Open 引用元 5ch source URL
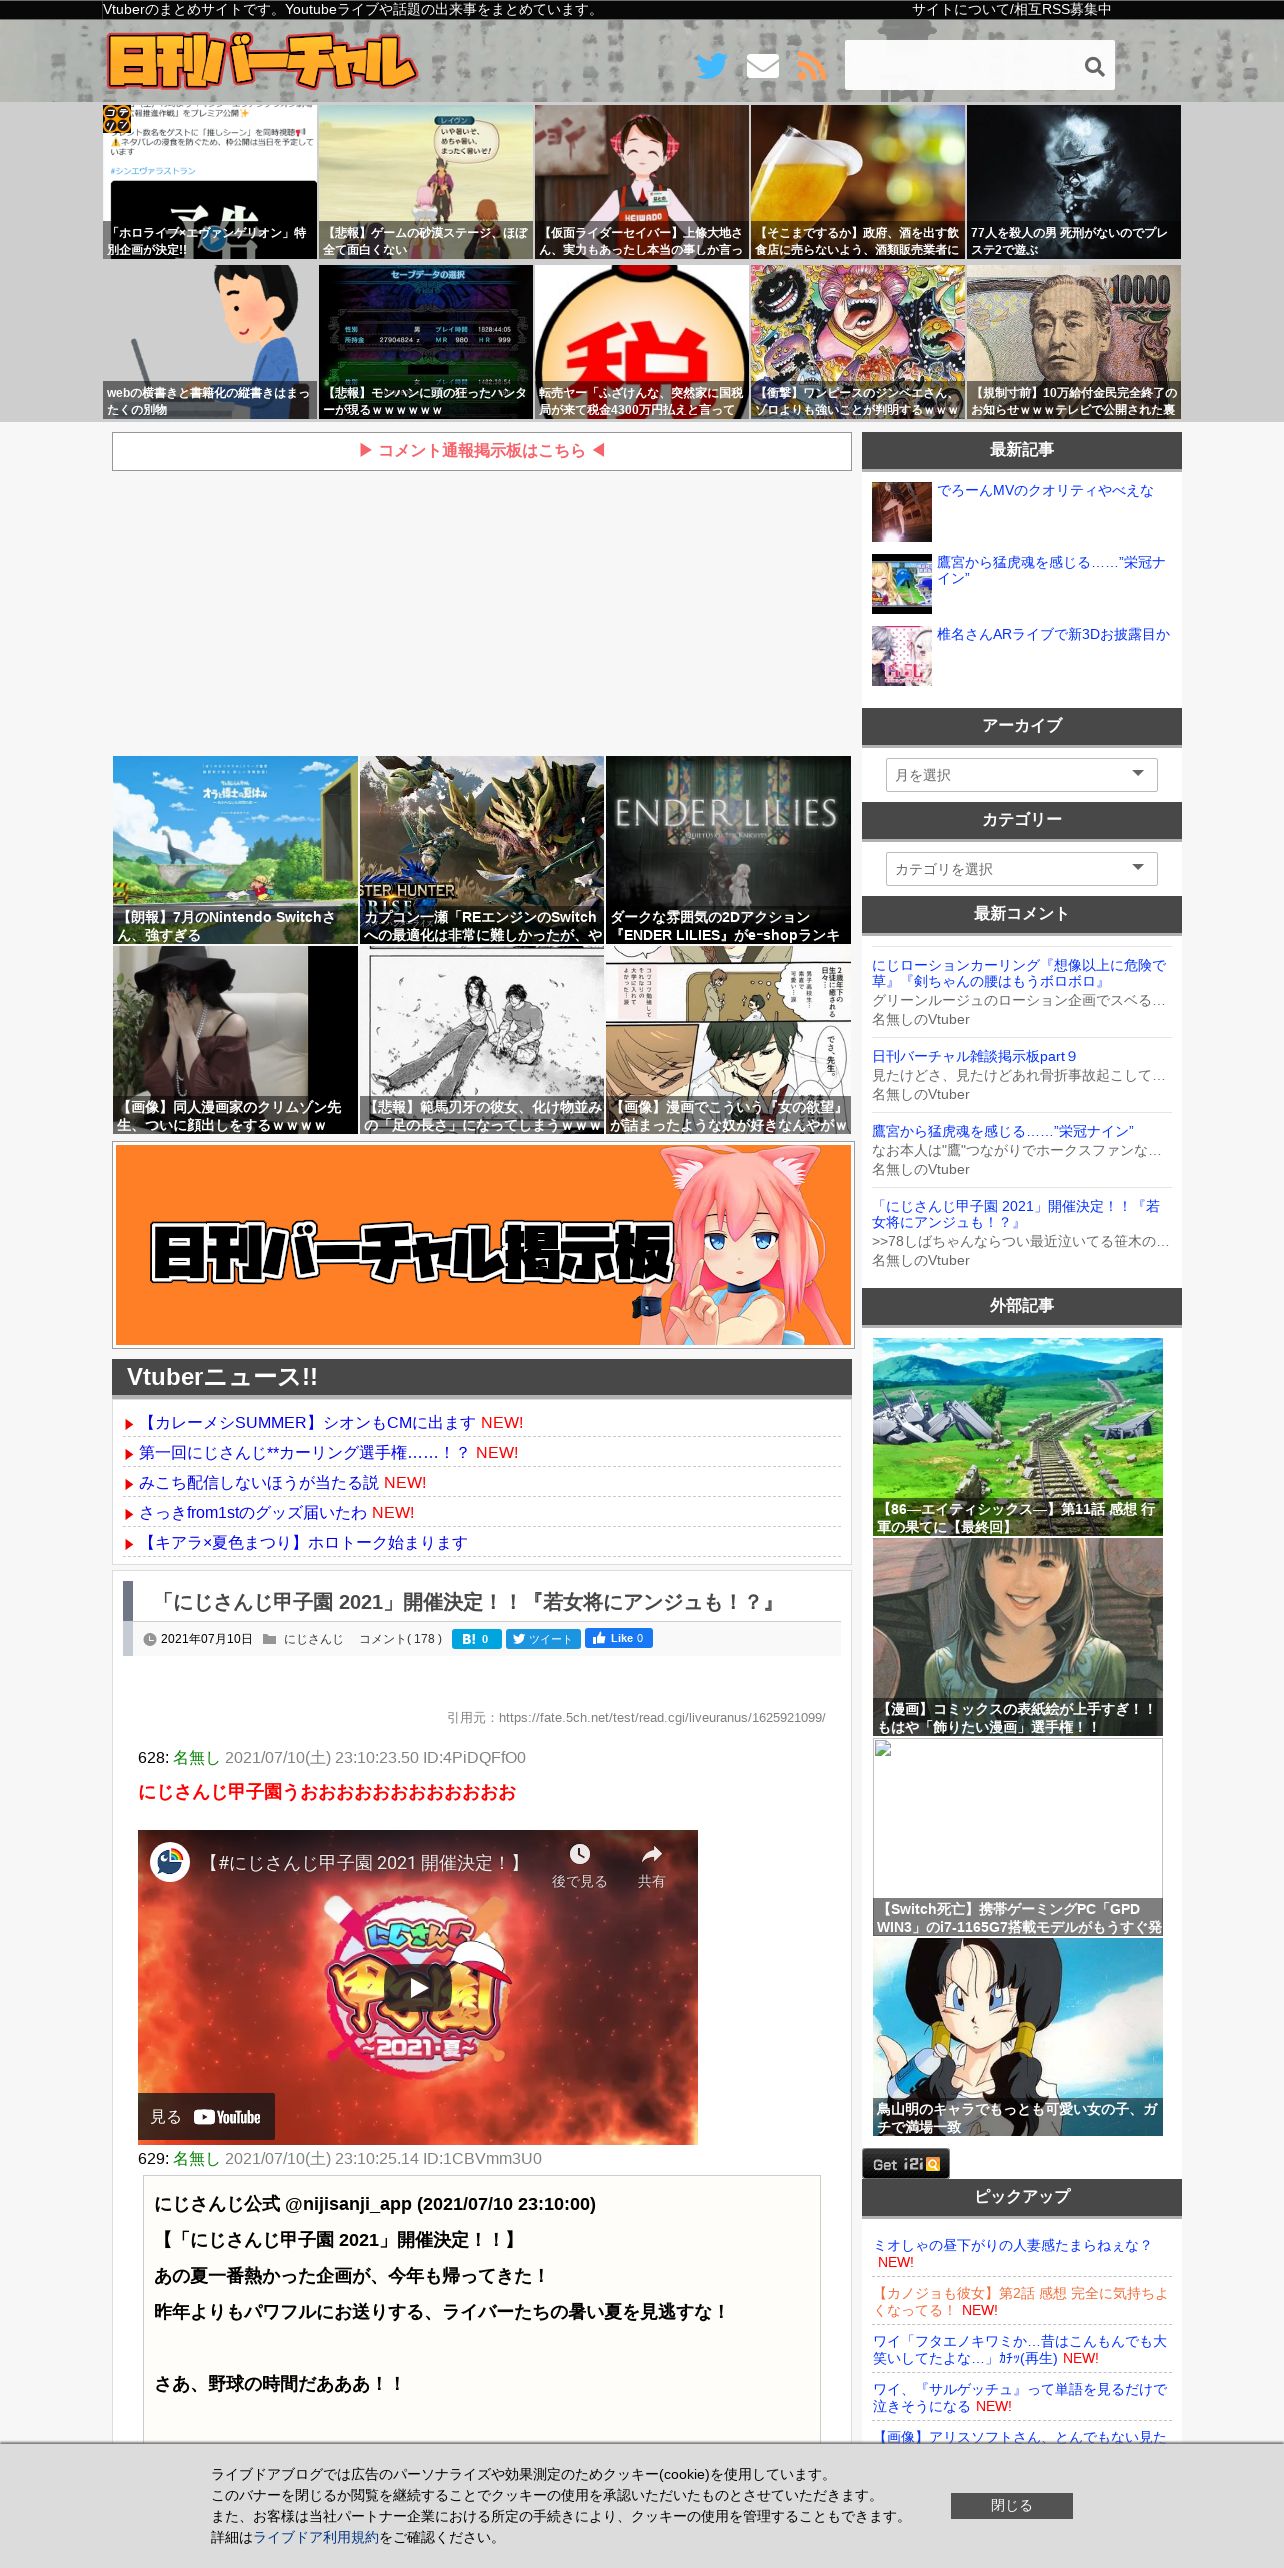The width and height of the screenshot is (1284, 2568). point(662,1718)
